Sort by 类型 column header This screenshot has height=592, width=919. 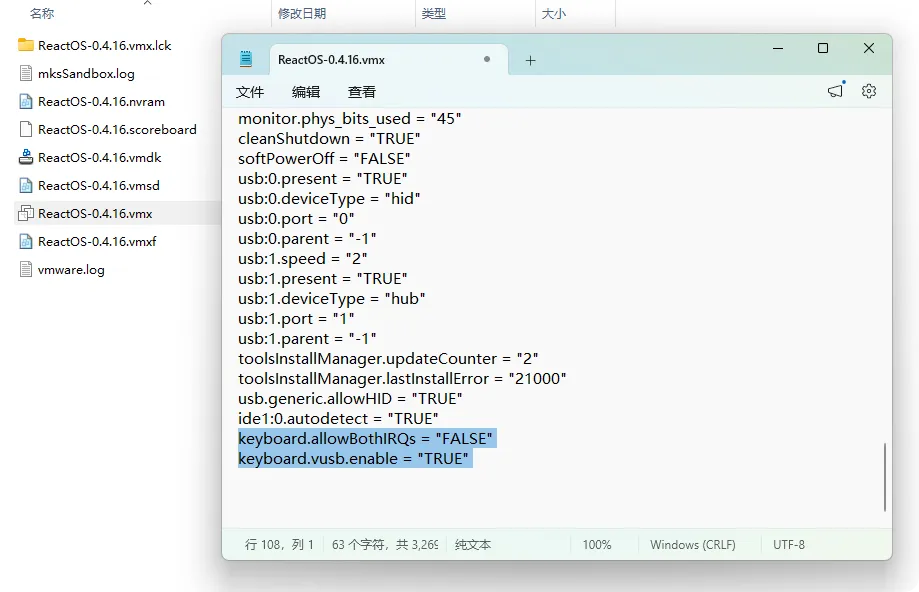pos(434,13)
